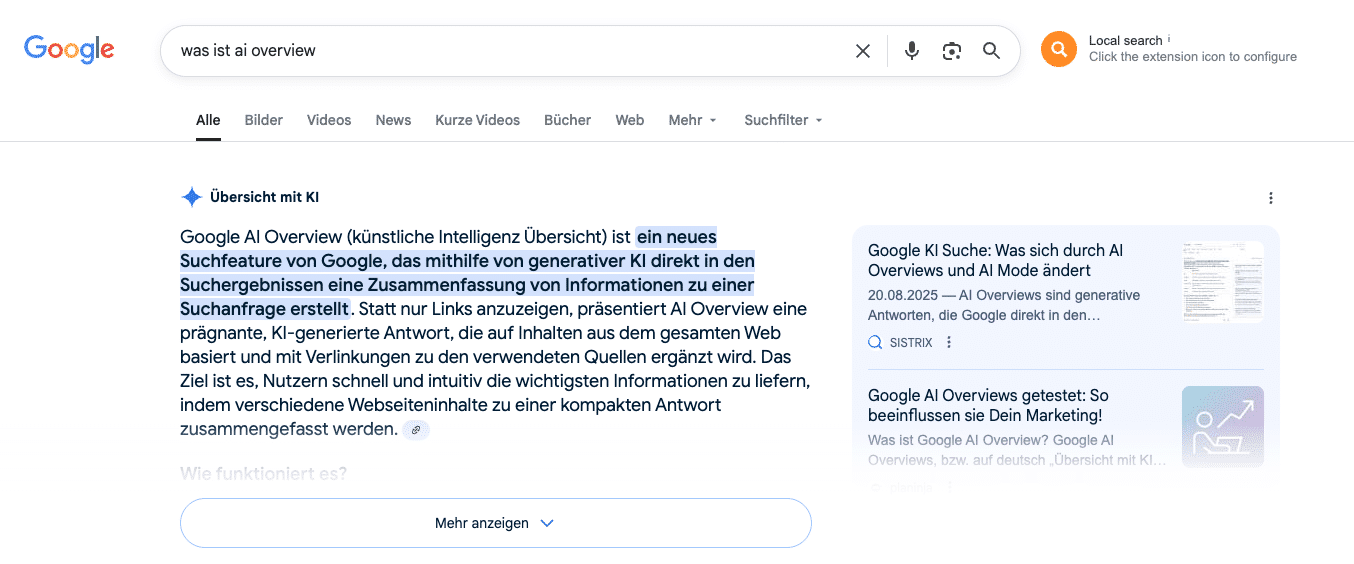Viewport: 1354px width, 564px height.
Task: Expand the Mehr dropdown
Action: tap(693, 120)
